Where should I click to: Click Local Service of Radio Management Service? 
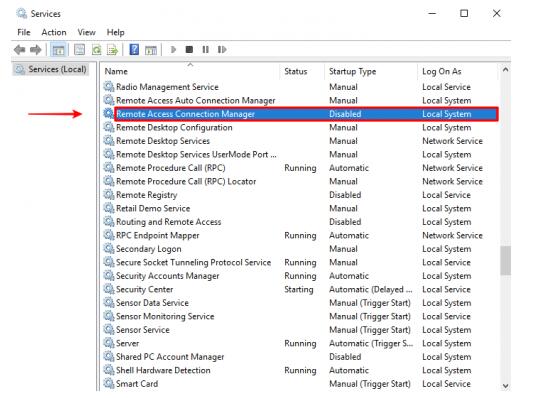point(446,87)
